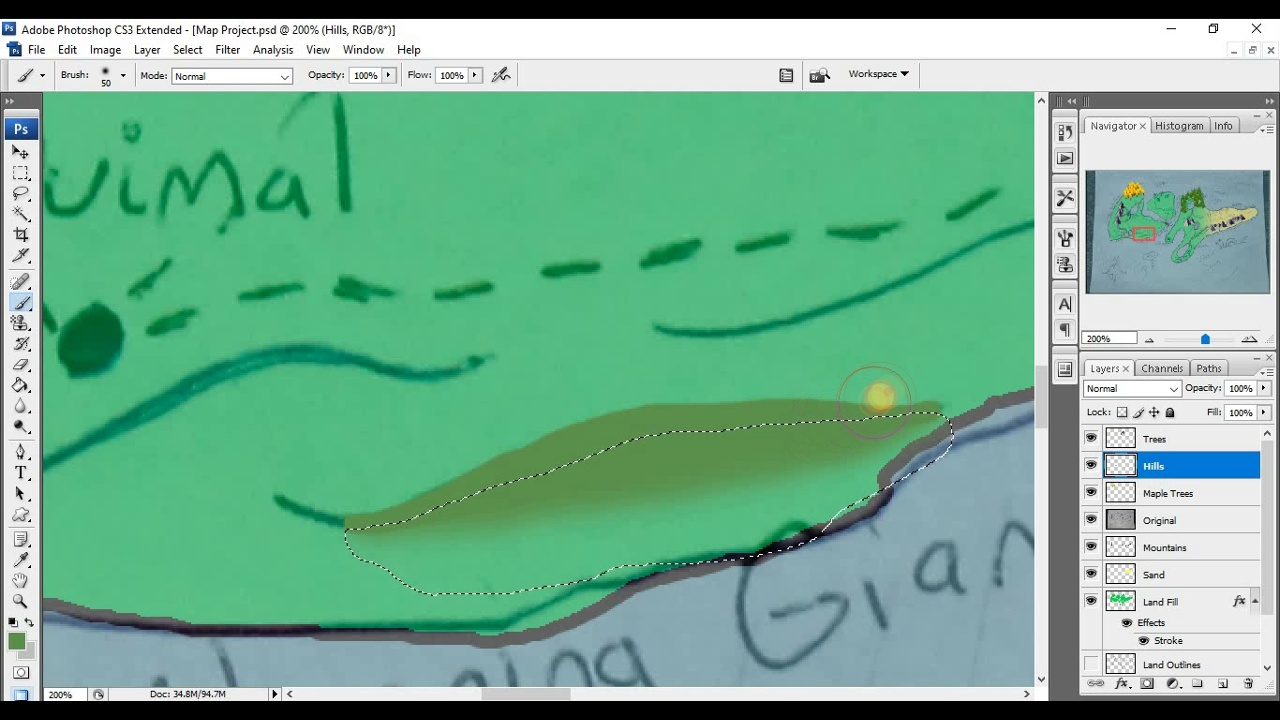Open the layer blend mode dropdown
The height and width of the screenshot is (720, 1280).
pyautogui.click(x=1132, y=389)
